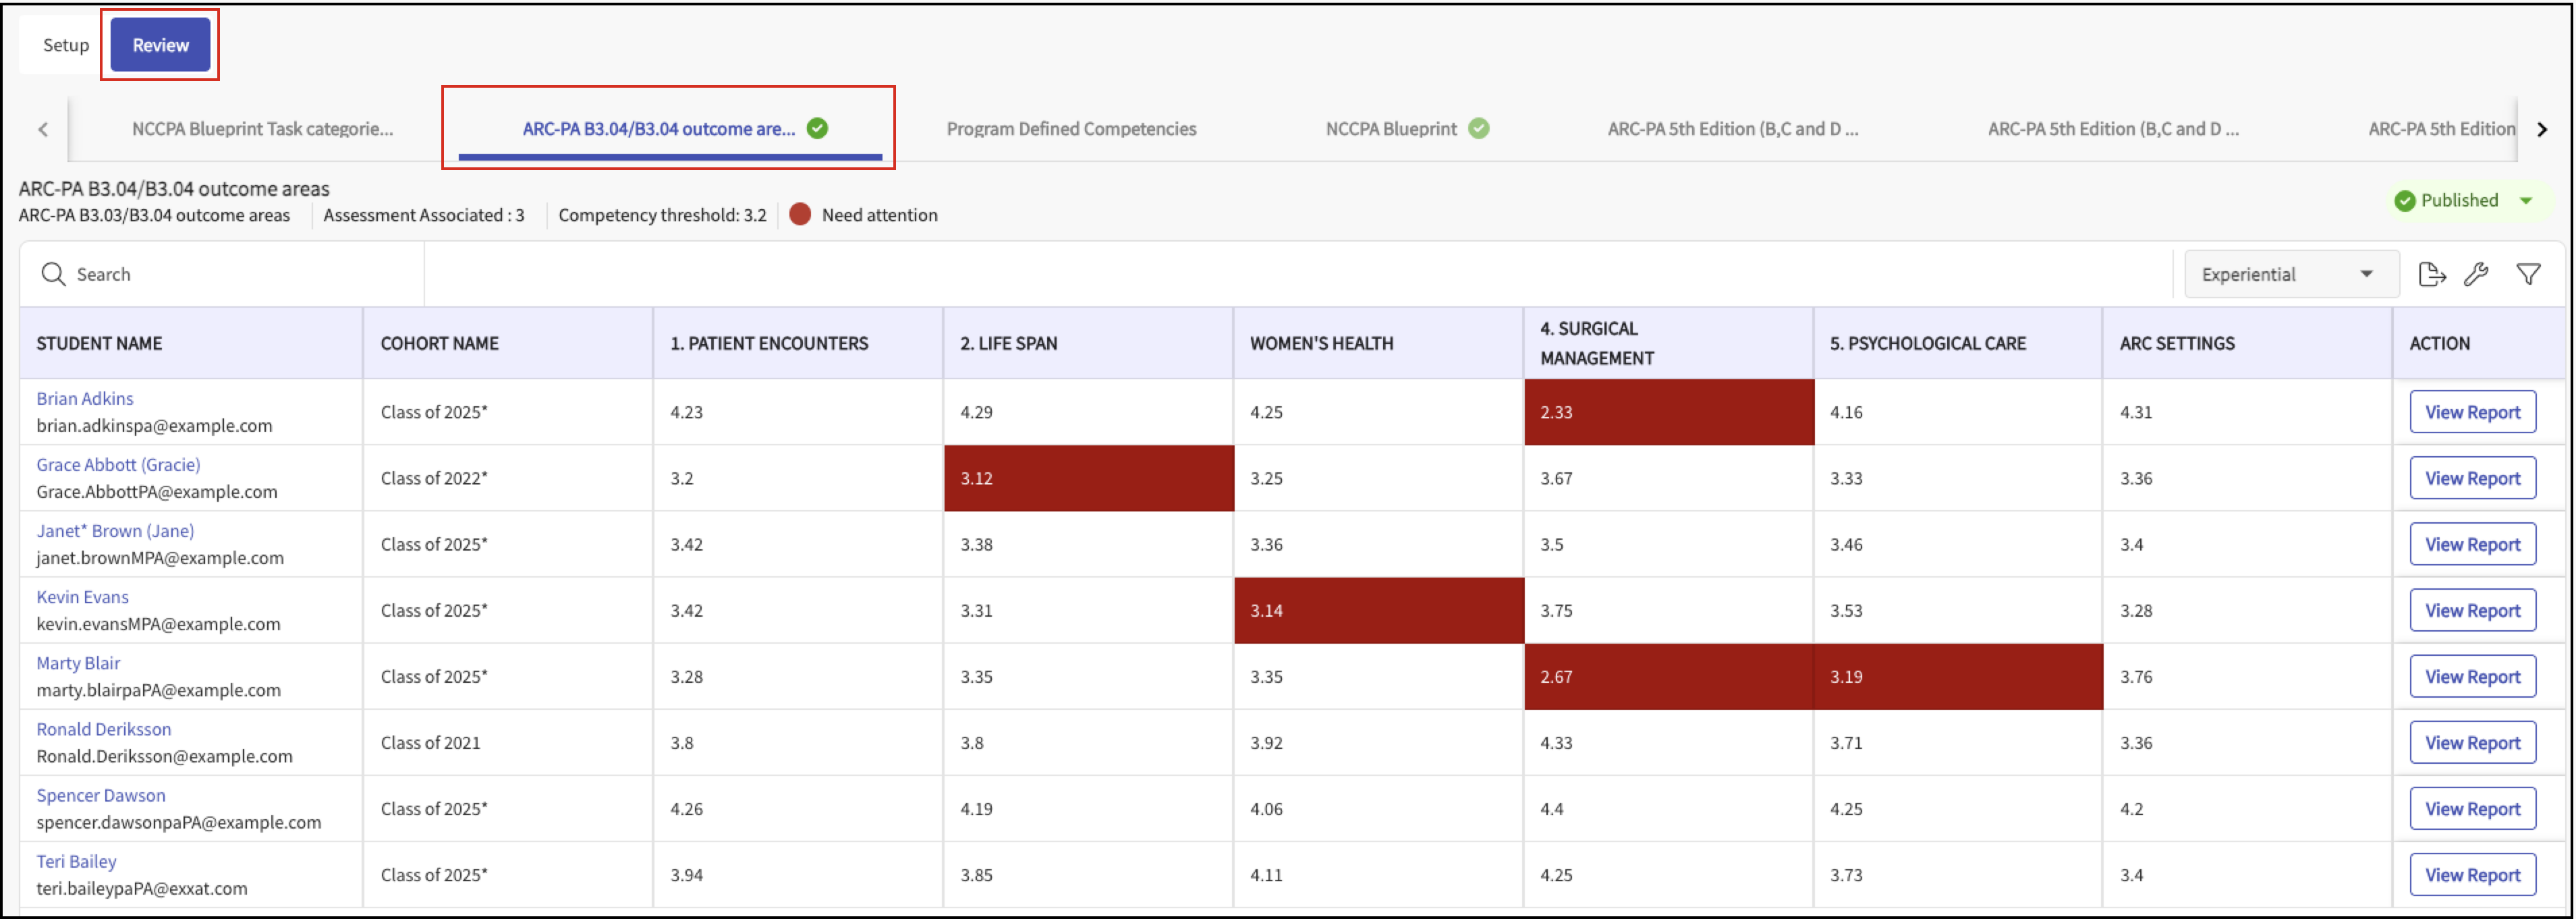Click Brian Adkins' 2.33 Surgical Management cell
The image size is (2576, 919).
click(1668, 412)
